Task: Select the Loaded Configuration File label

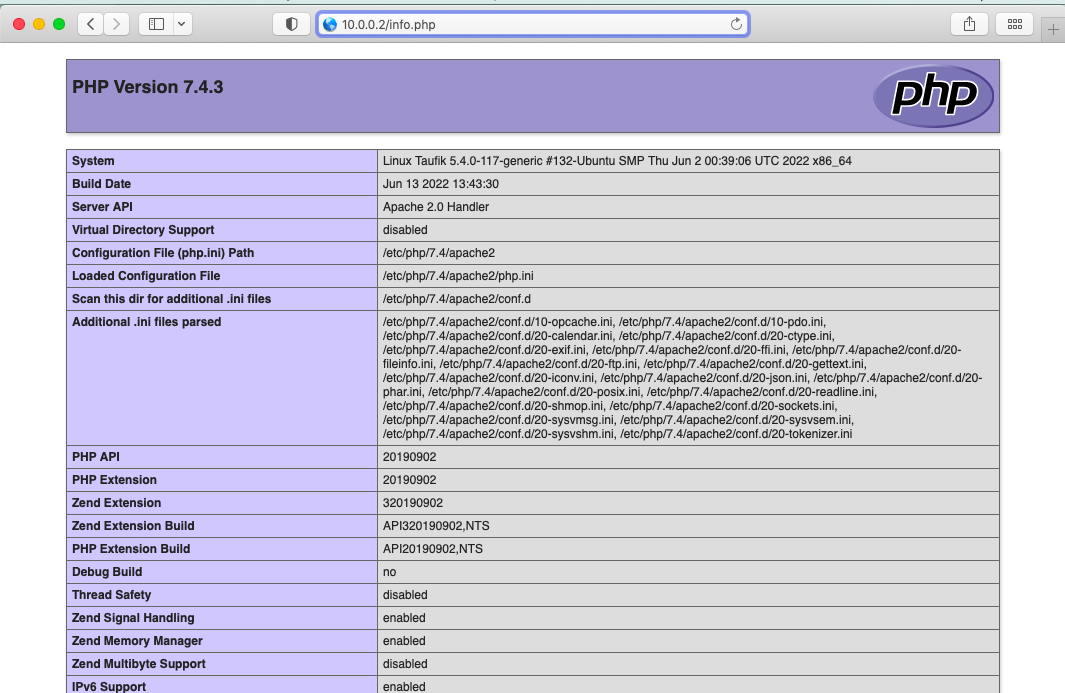Action: click(x=146, y=277)
